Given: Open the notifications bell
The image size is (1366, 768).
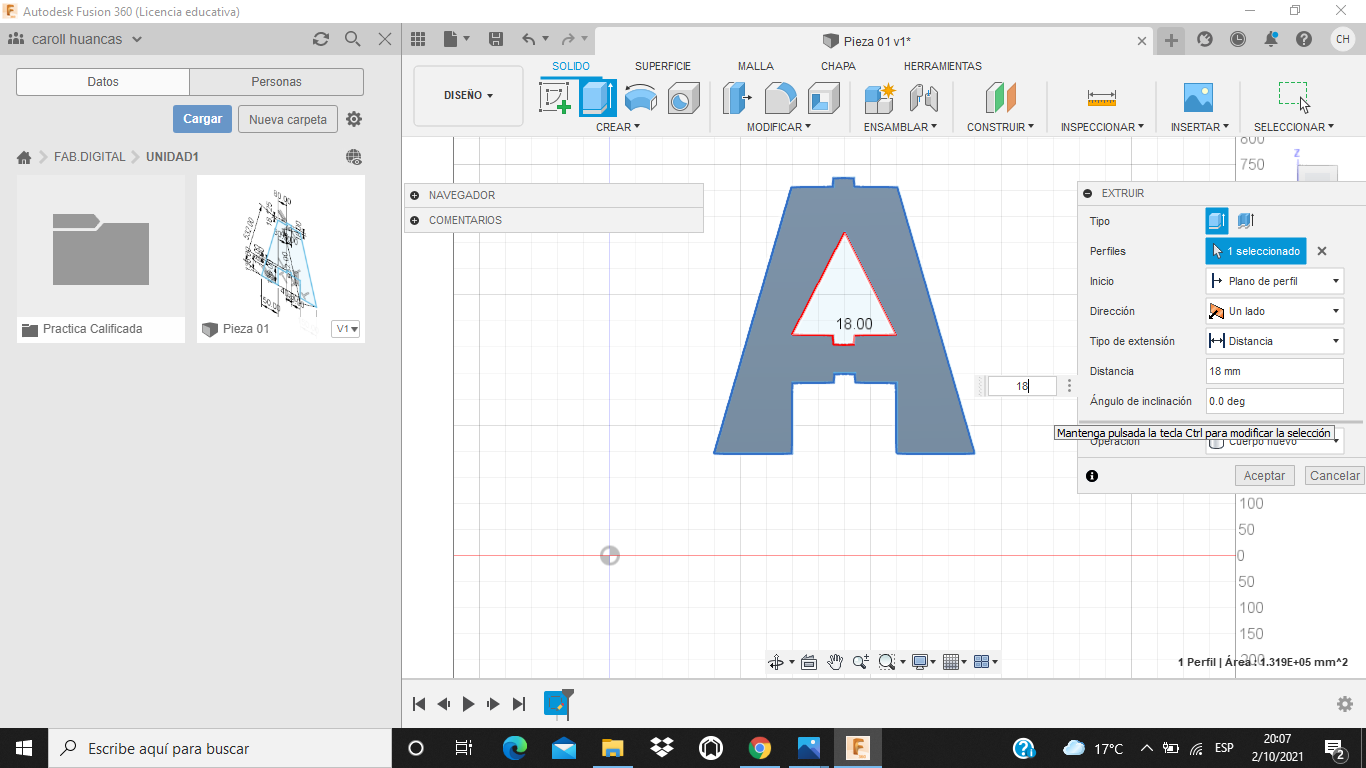Looking at the screenshot, I should [x=1271, y=39].
